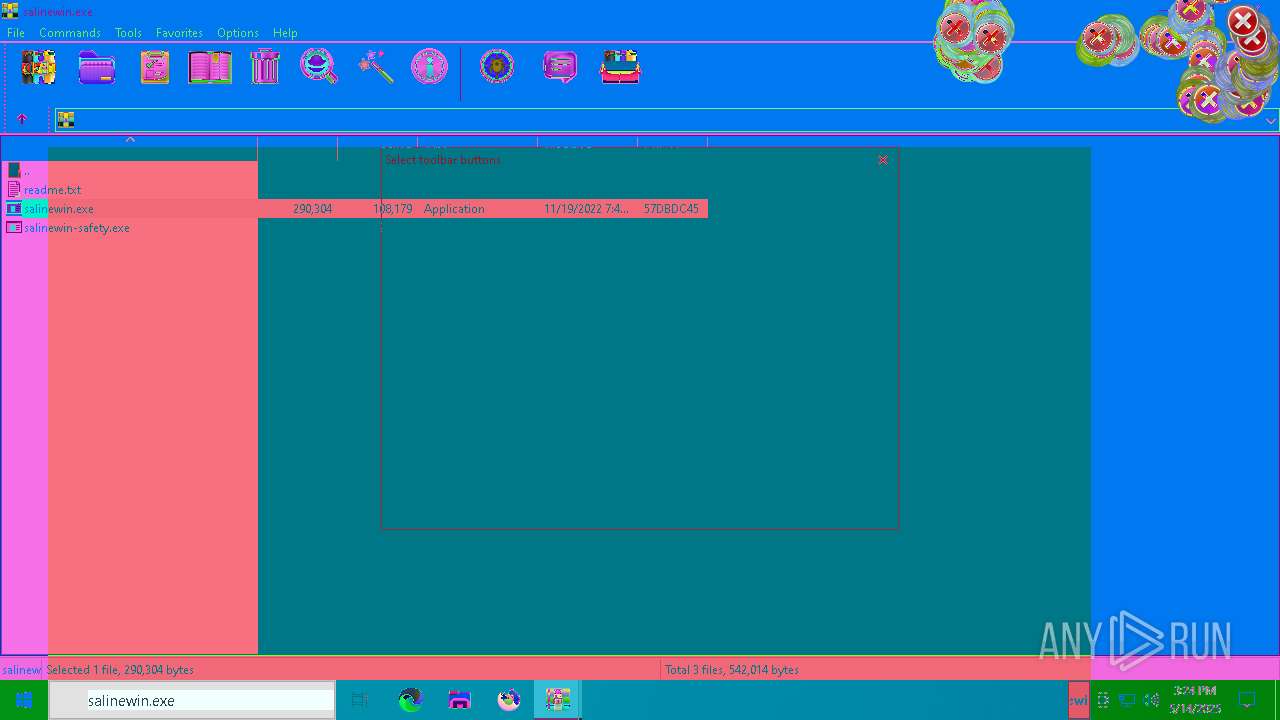Viewport: 1280px width, 720px height.
Task: Click the Select toolbar buttons title
Action: coord(443,160)
